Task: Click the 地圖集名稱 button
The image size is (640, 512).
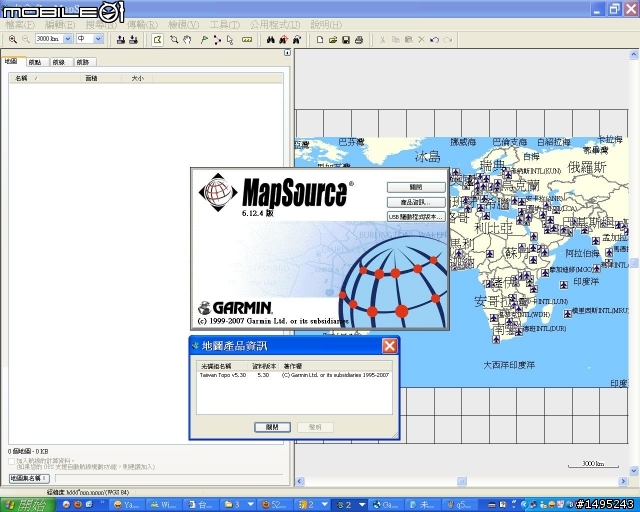Action: point(29,478)
